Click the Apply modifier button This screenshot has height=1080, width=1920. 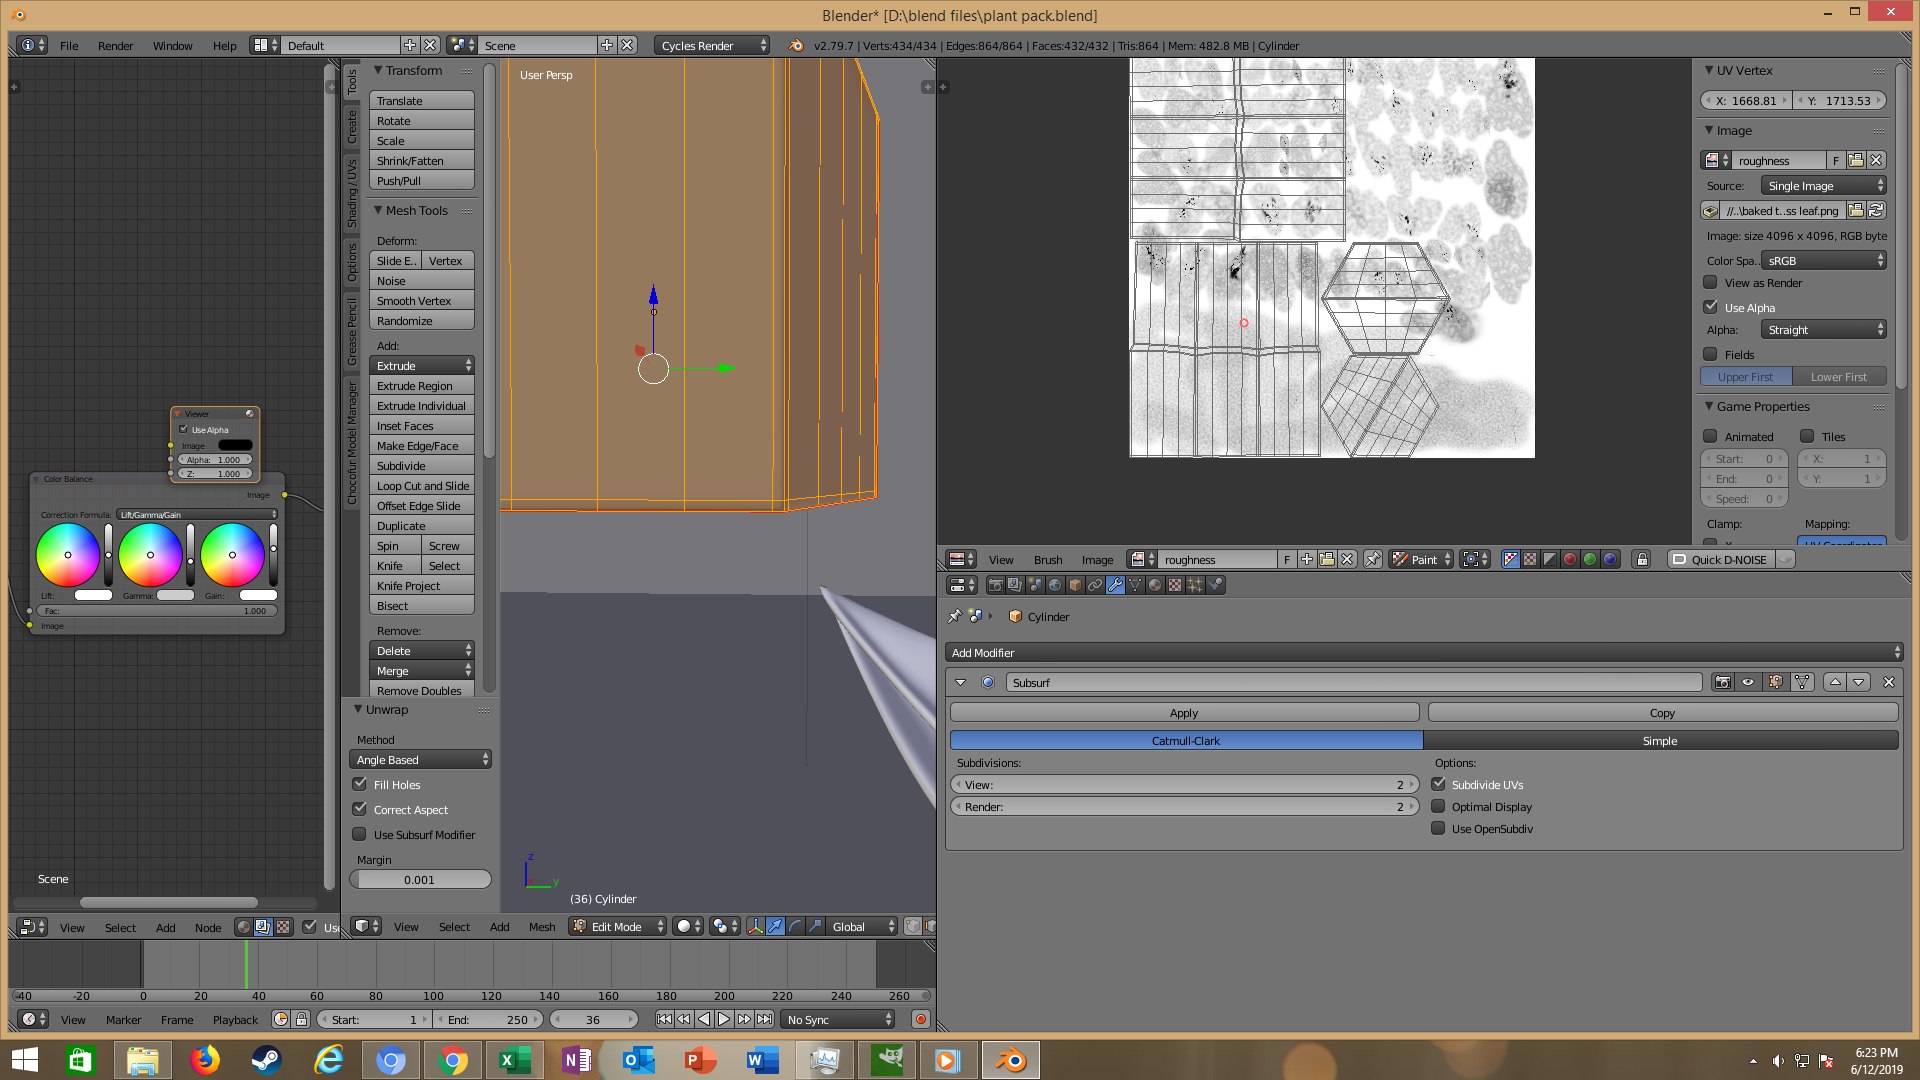[1184, 713]
